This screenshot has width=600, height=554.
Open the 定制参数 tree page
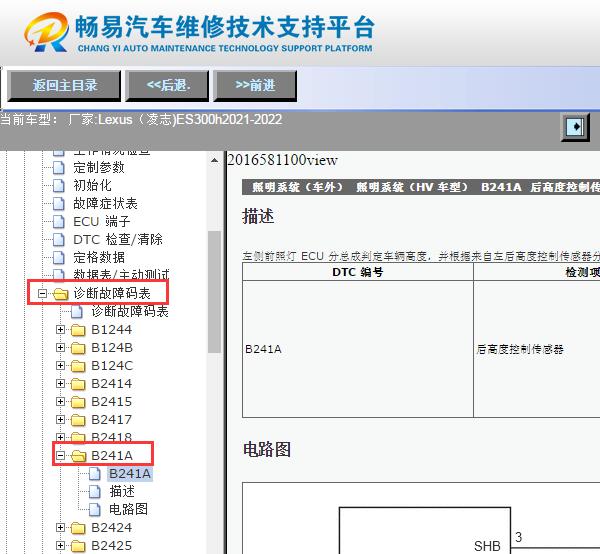[x=99, y=167]
